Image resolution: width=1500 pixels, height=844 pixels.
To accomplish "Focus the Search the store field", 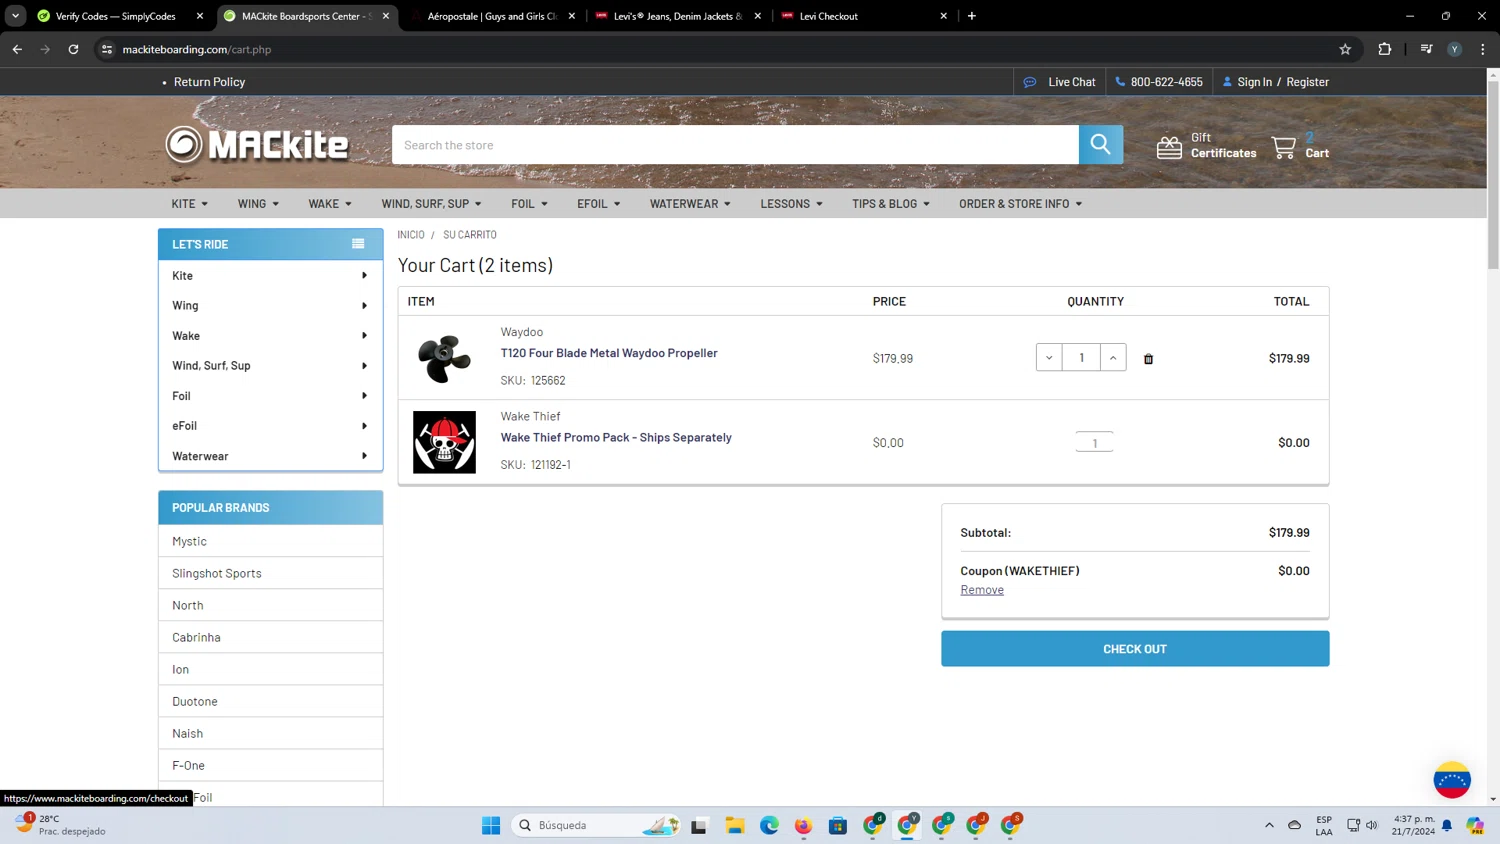I will (735, 145).
